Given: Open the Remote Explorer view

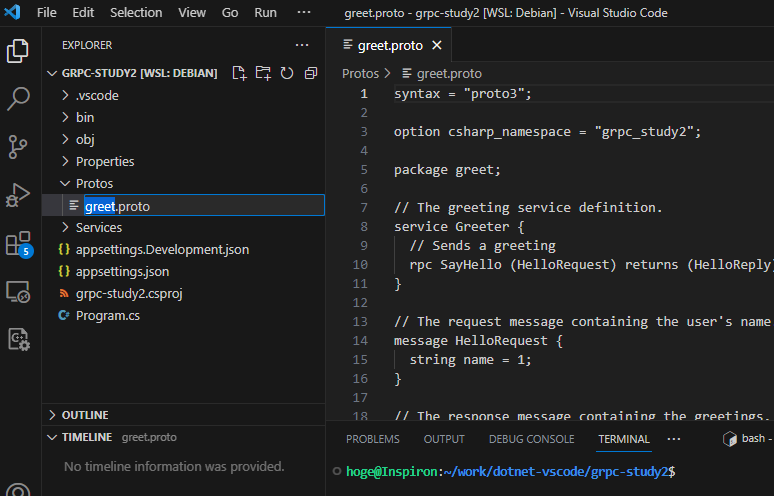Looking at the screenshot, I should click(19, 291).
